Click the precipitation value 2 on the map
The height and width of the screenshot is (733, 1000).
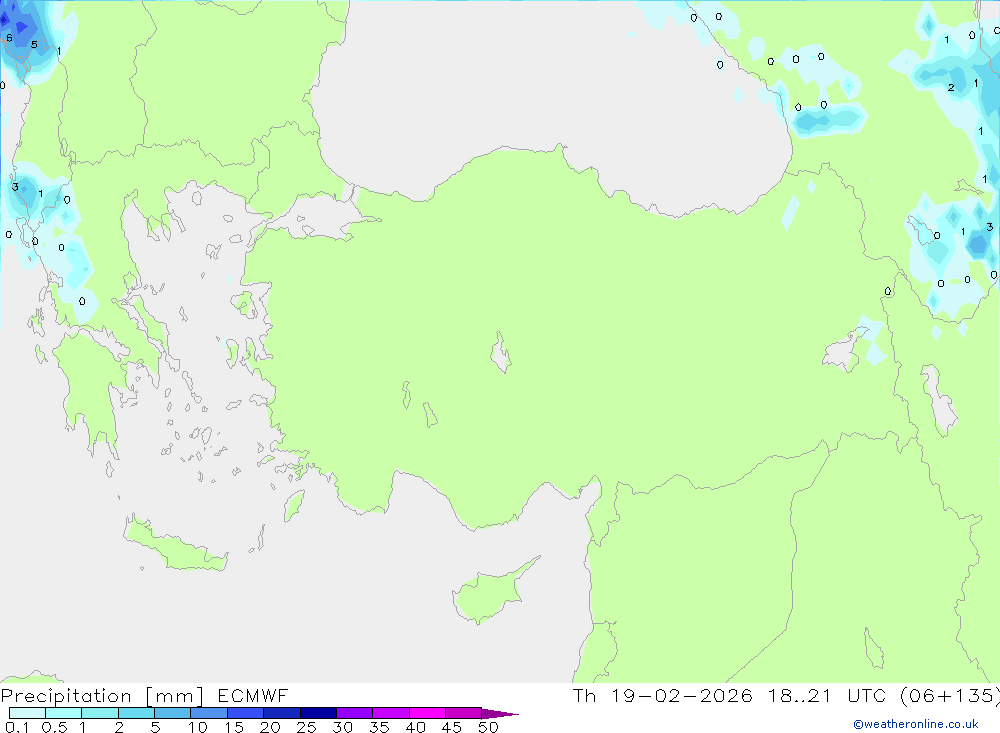coord(951,87)
